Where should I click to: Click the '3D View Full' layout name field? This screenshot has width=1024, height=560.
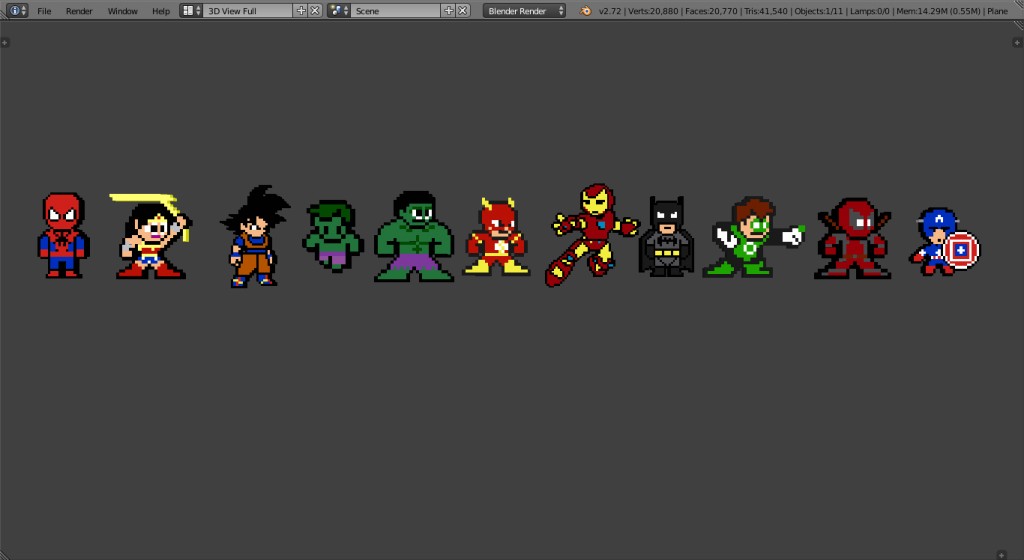coord(248,10)
